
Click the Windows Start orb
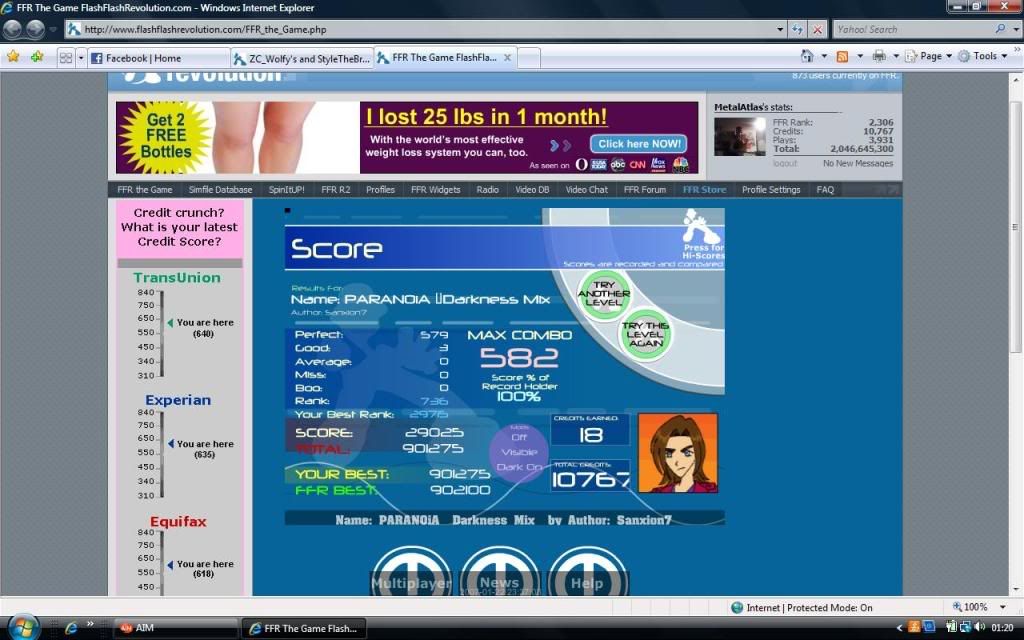[22, 626]
